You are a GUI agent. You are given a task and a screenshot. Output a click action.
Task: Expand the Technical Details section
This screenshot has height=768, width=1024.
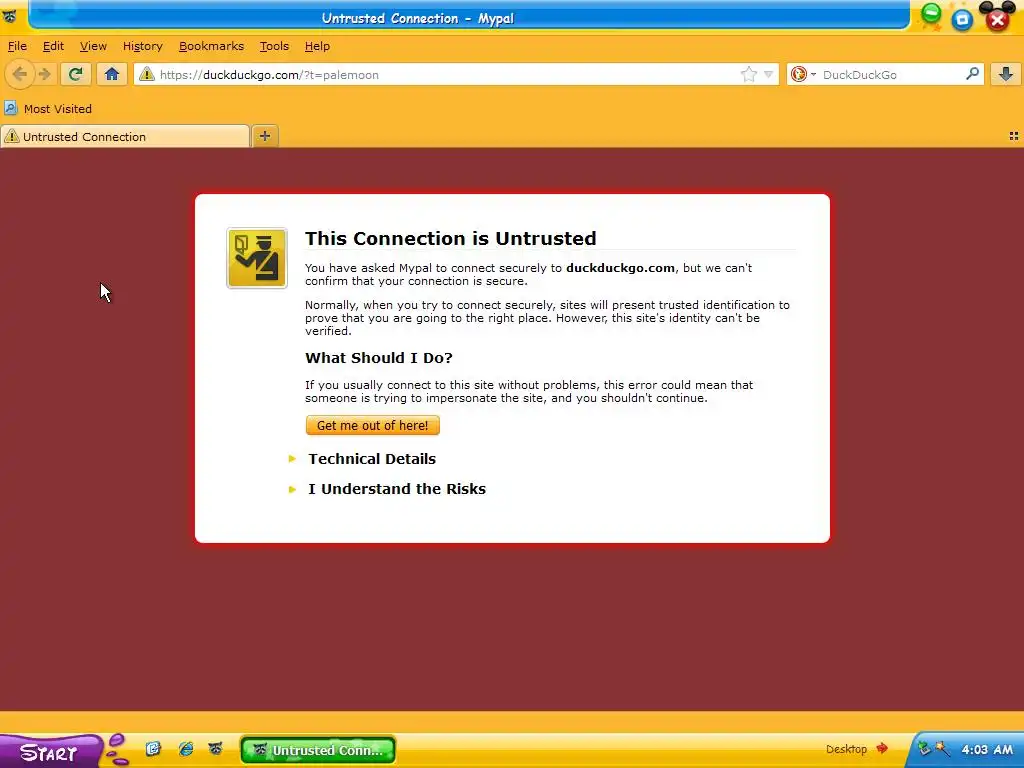(372, 458)
